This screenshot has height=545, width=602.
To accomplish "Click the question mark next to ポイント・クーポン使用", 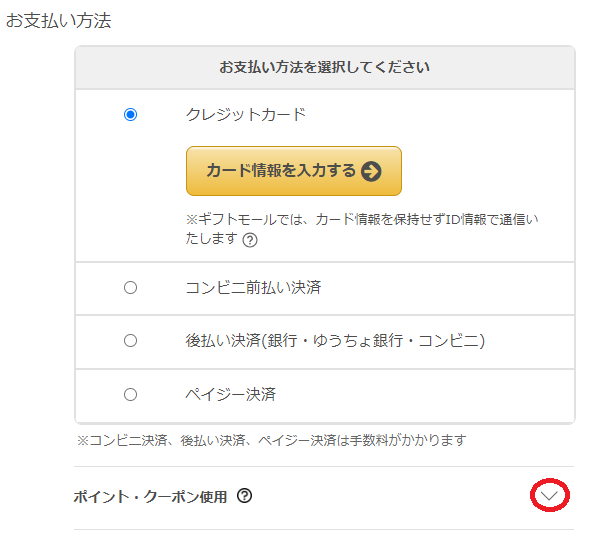I will 244,496.
